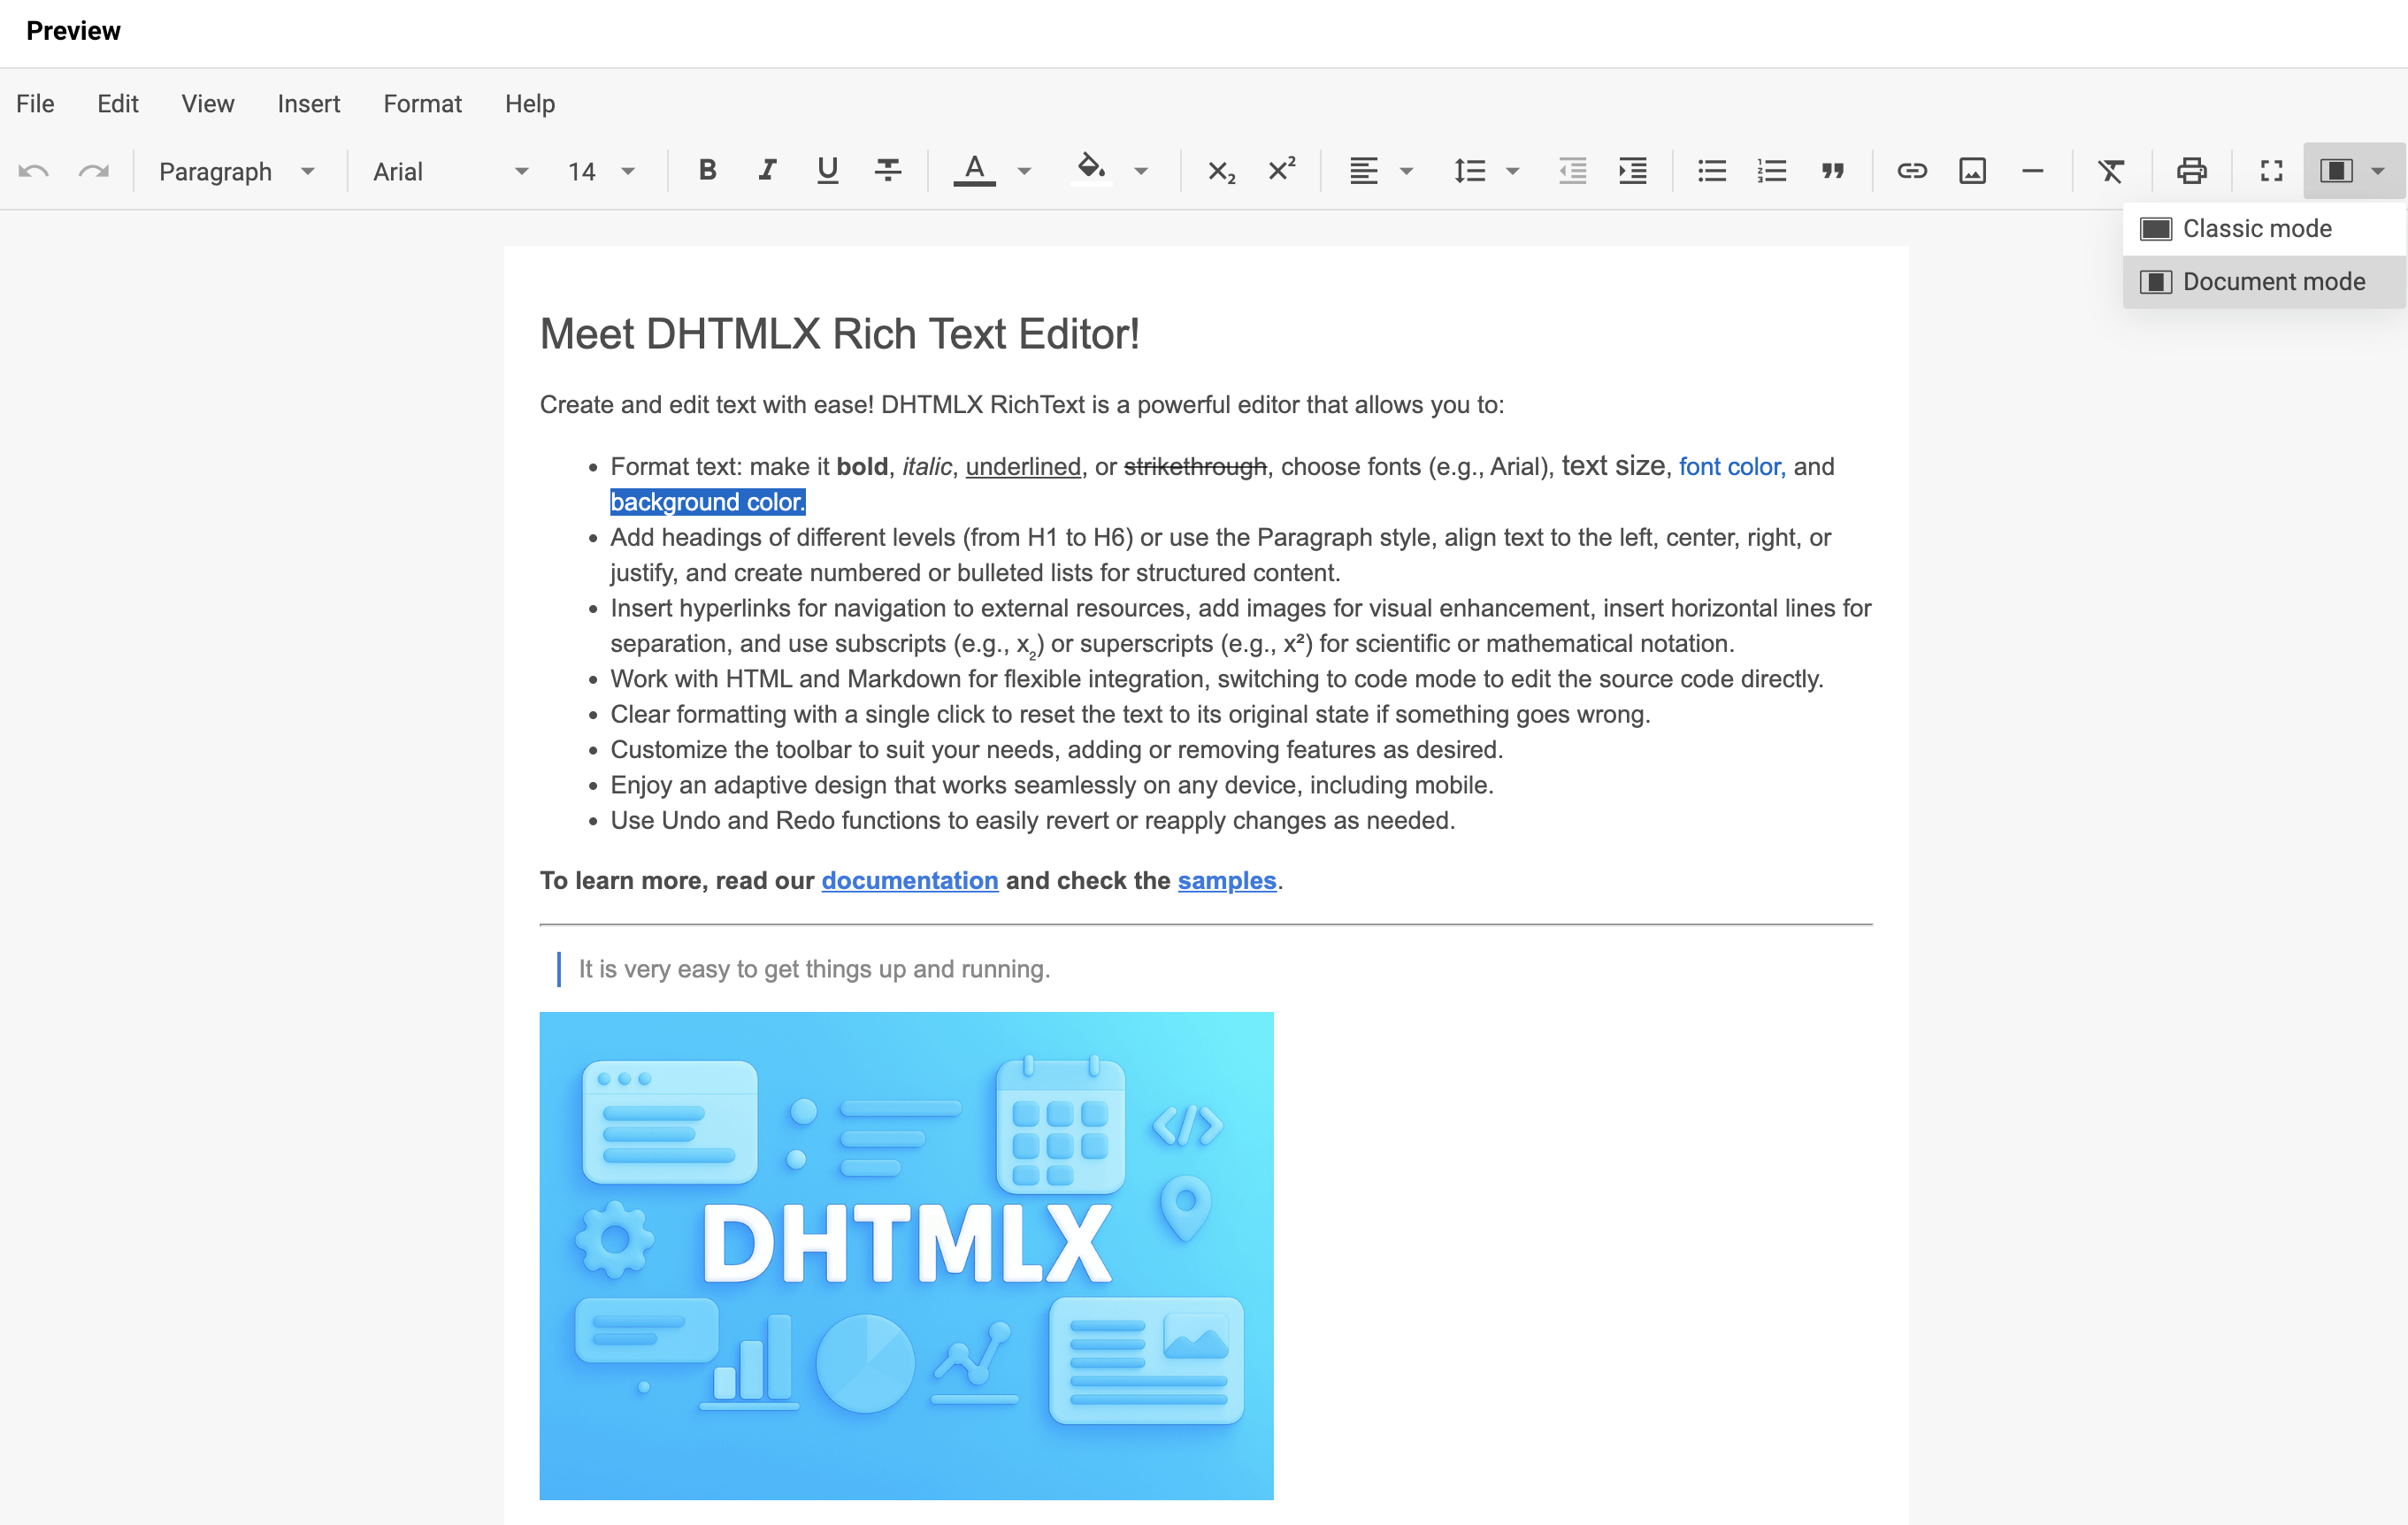Click the Redo arrow icon
This screenshot has width=2408, height=1525.
tap(94, 171)
